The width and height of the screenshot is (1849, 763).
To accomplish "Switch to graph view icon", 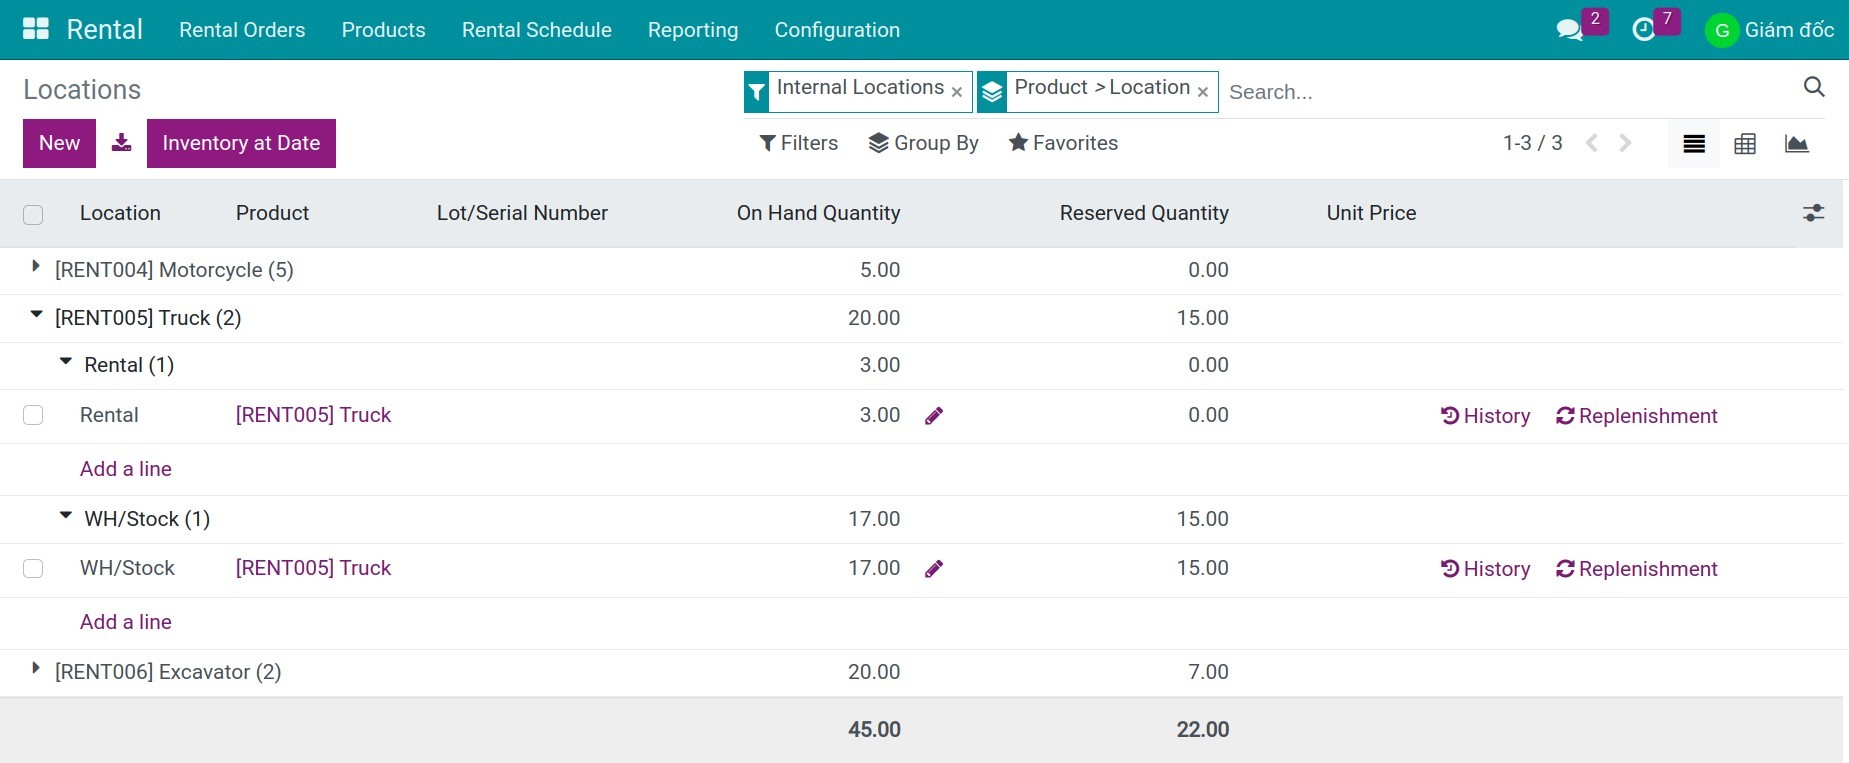I will pos(1797,144).
